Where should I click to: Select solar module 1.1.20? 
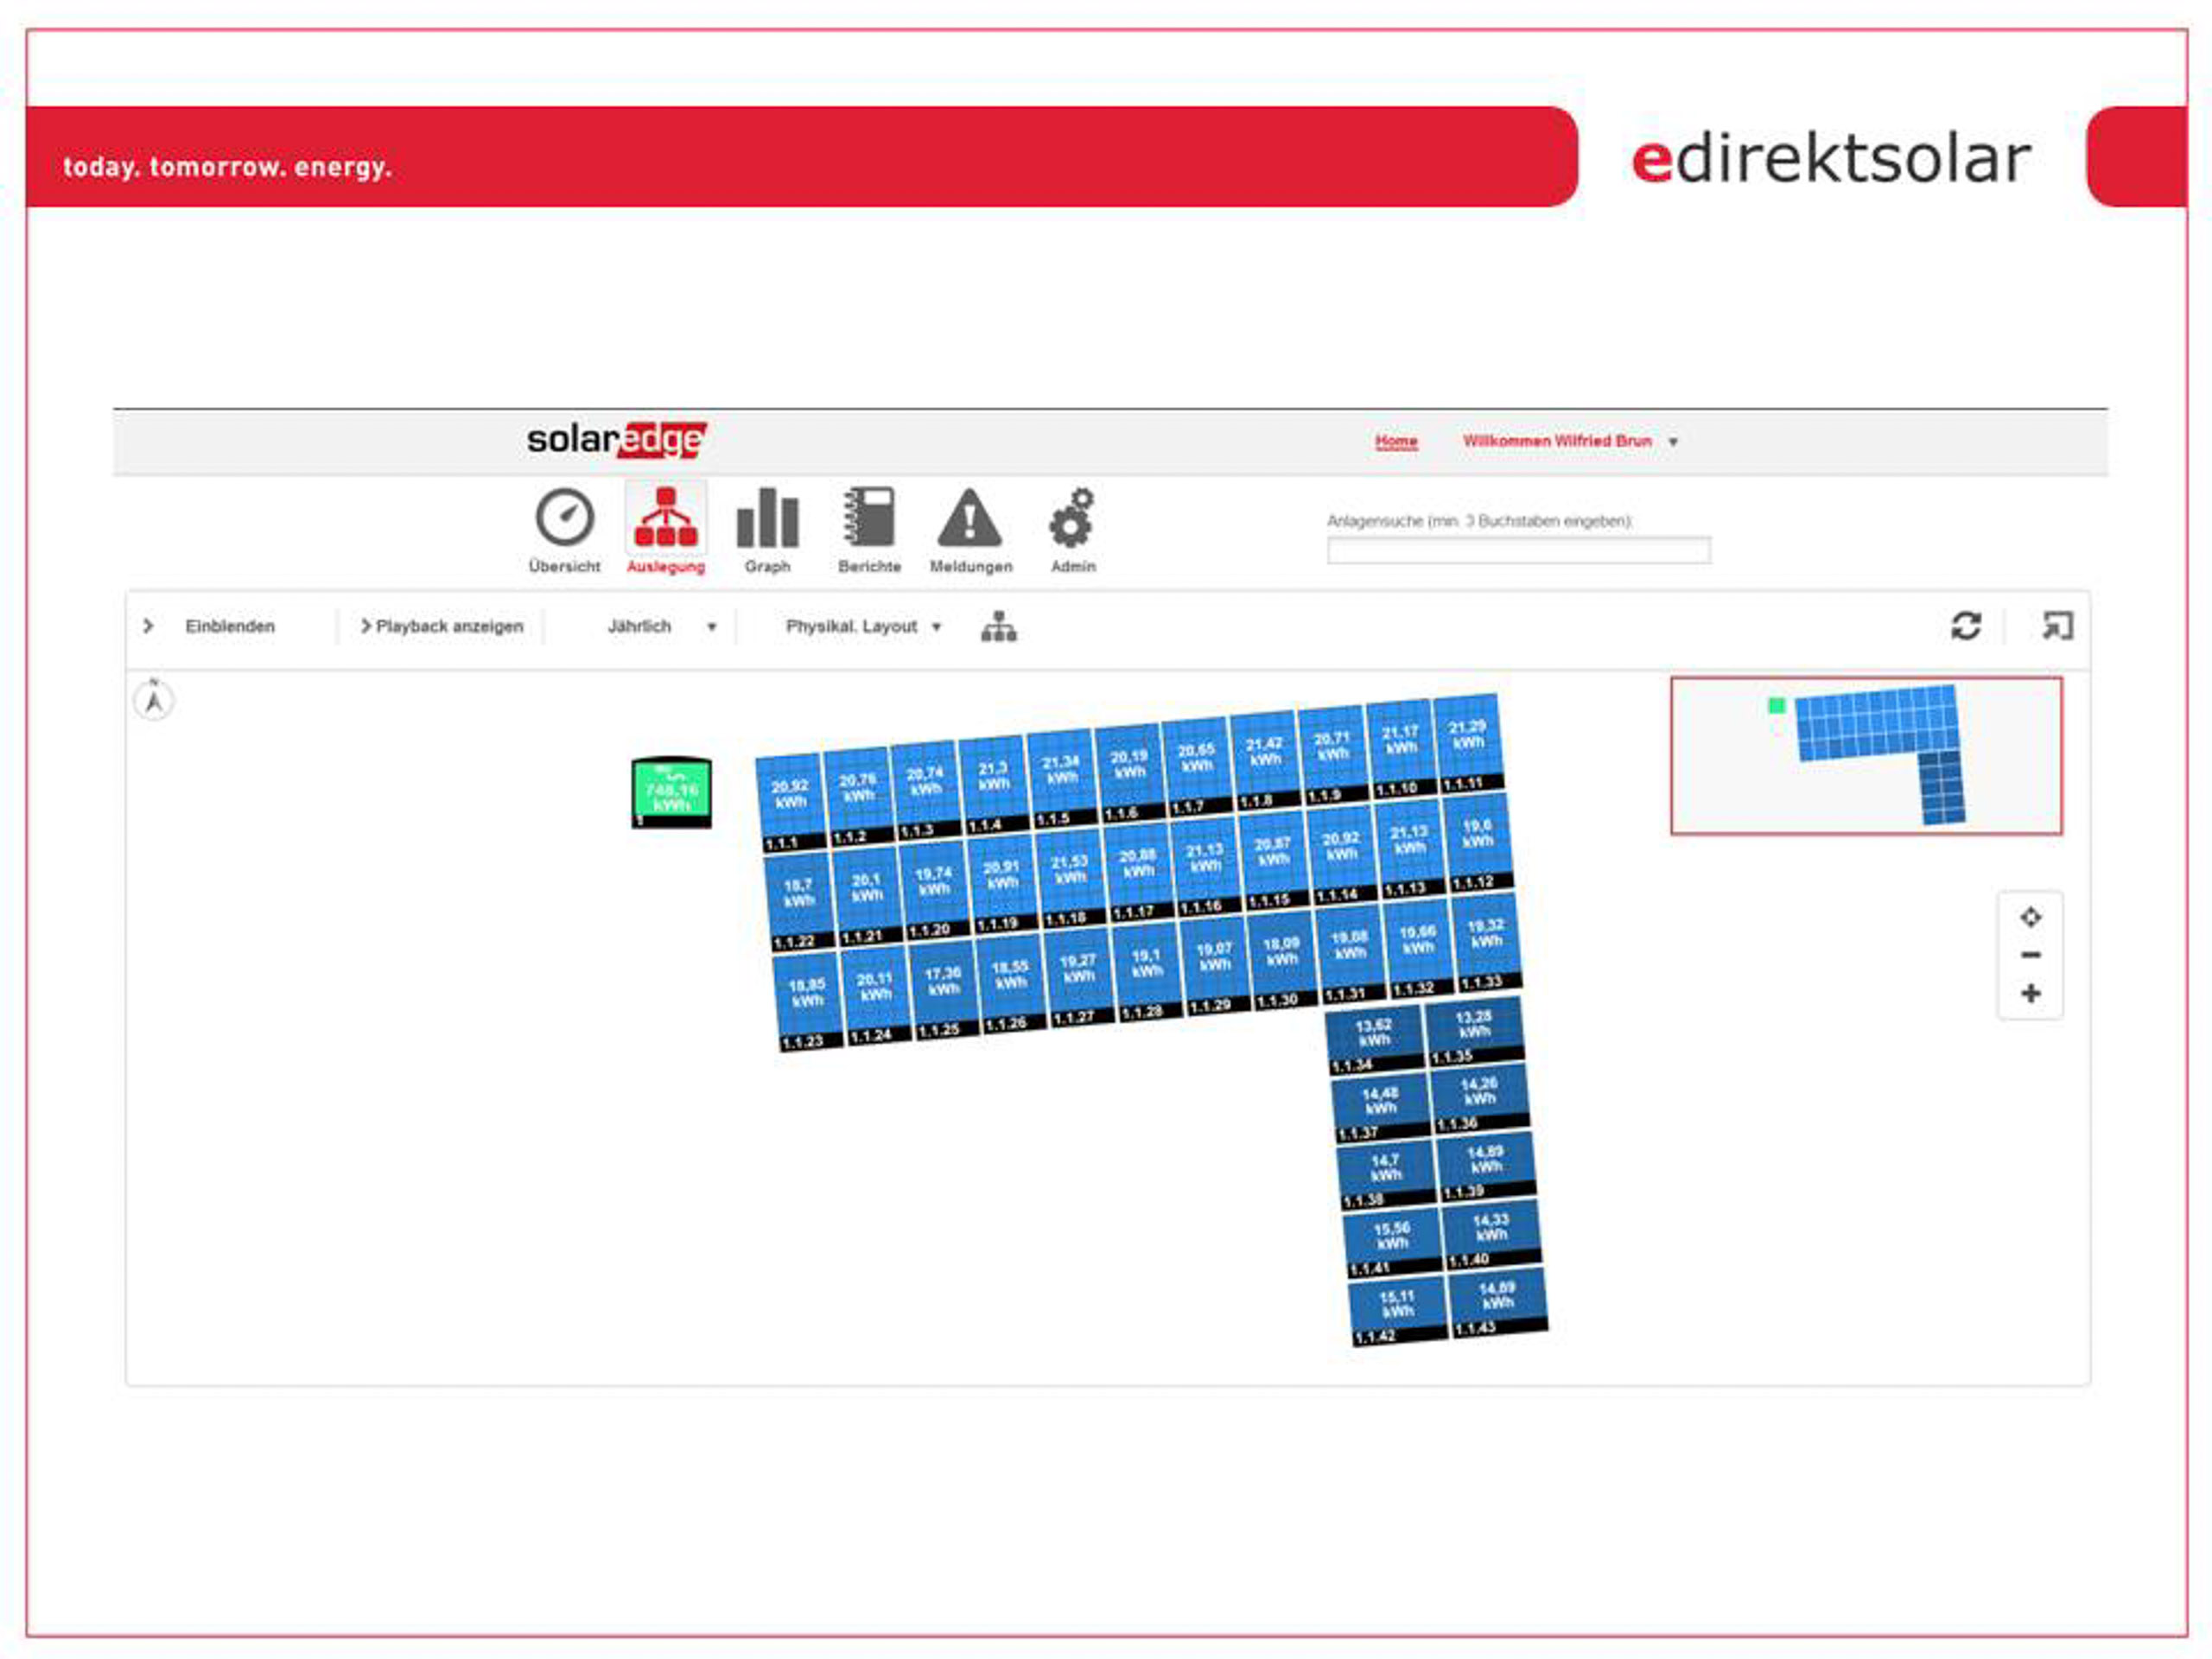(x=934, y=890)
